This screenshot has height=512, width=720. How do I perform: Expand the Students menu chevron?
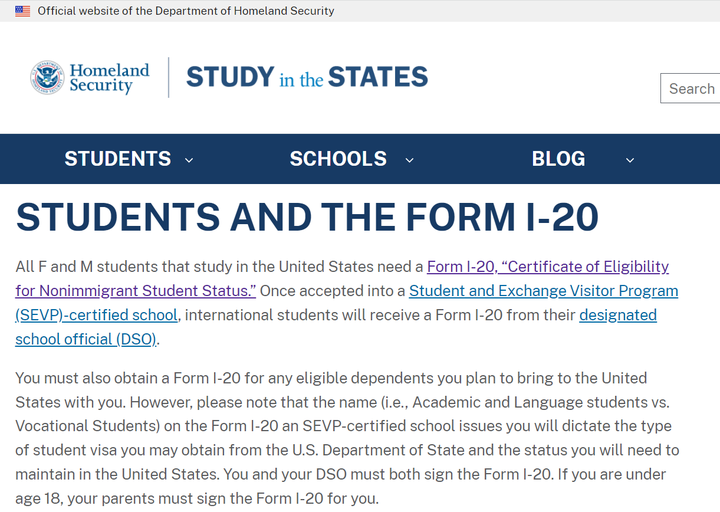click(189, 160)
